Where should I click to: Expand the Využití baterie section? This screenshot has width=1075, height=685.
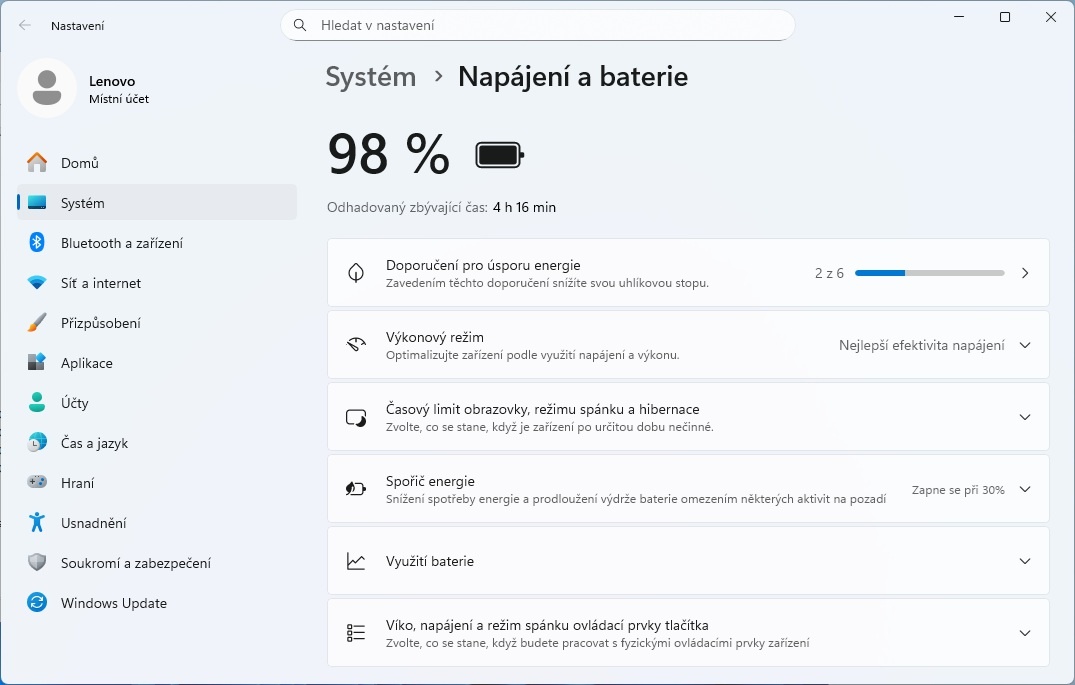pos(1024,561)
